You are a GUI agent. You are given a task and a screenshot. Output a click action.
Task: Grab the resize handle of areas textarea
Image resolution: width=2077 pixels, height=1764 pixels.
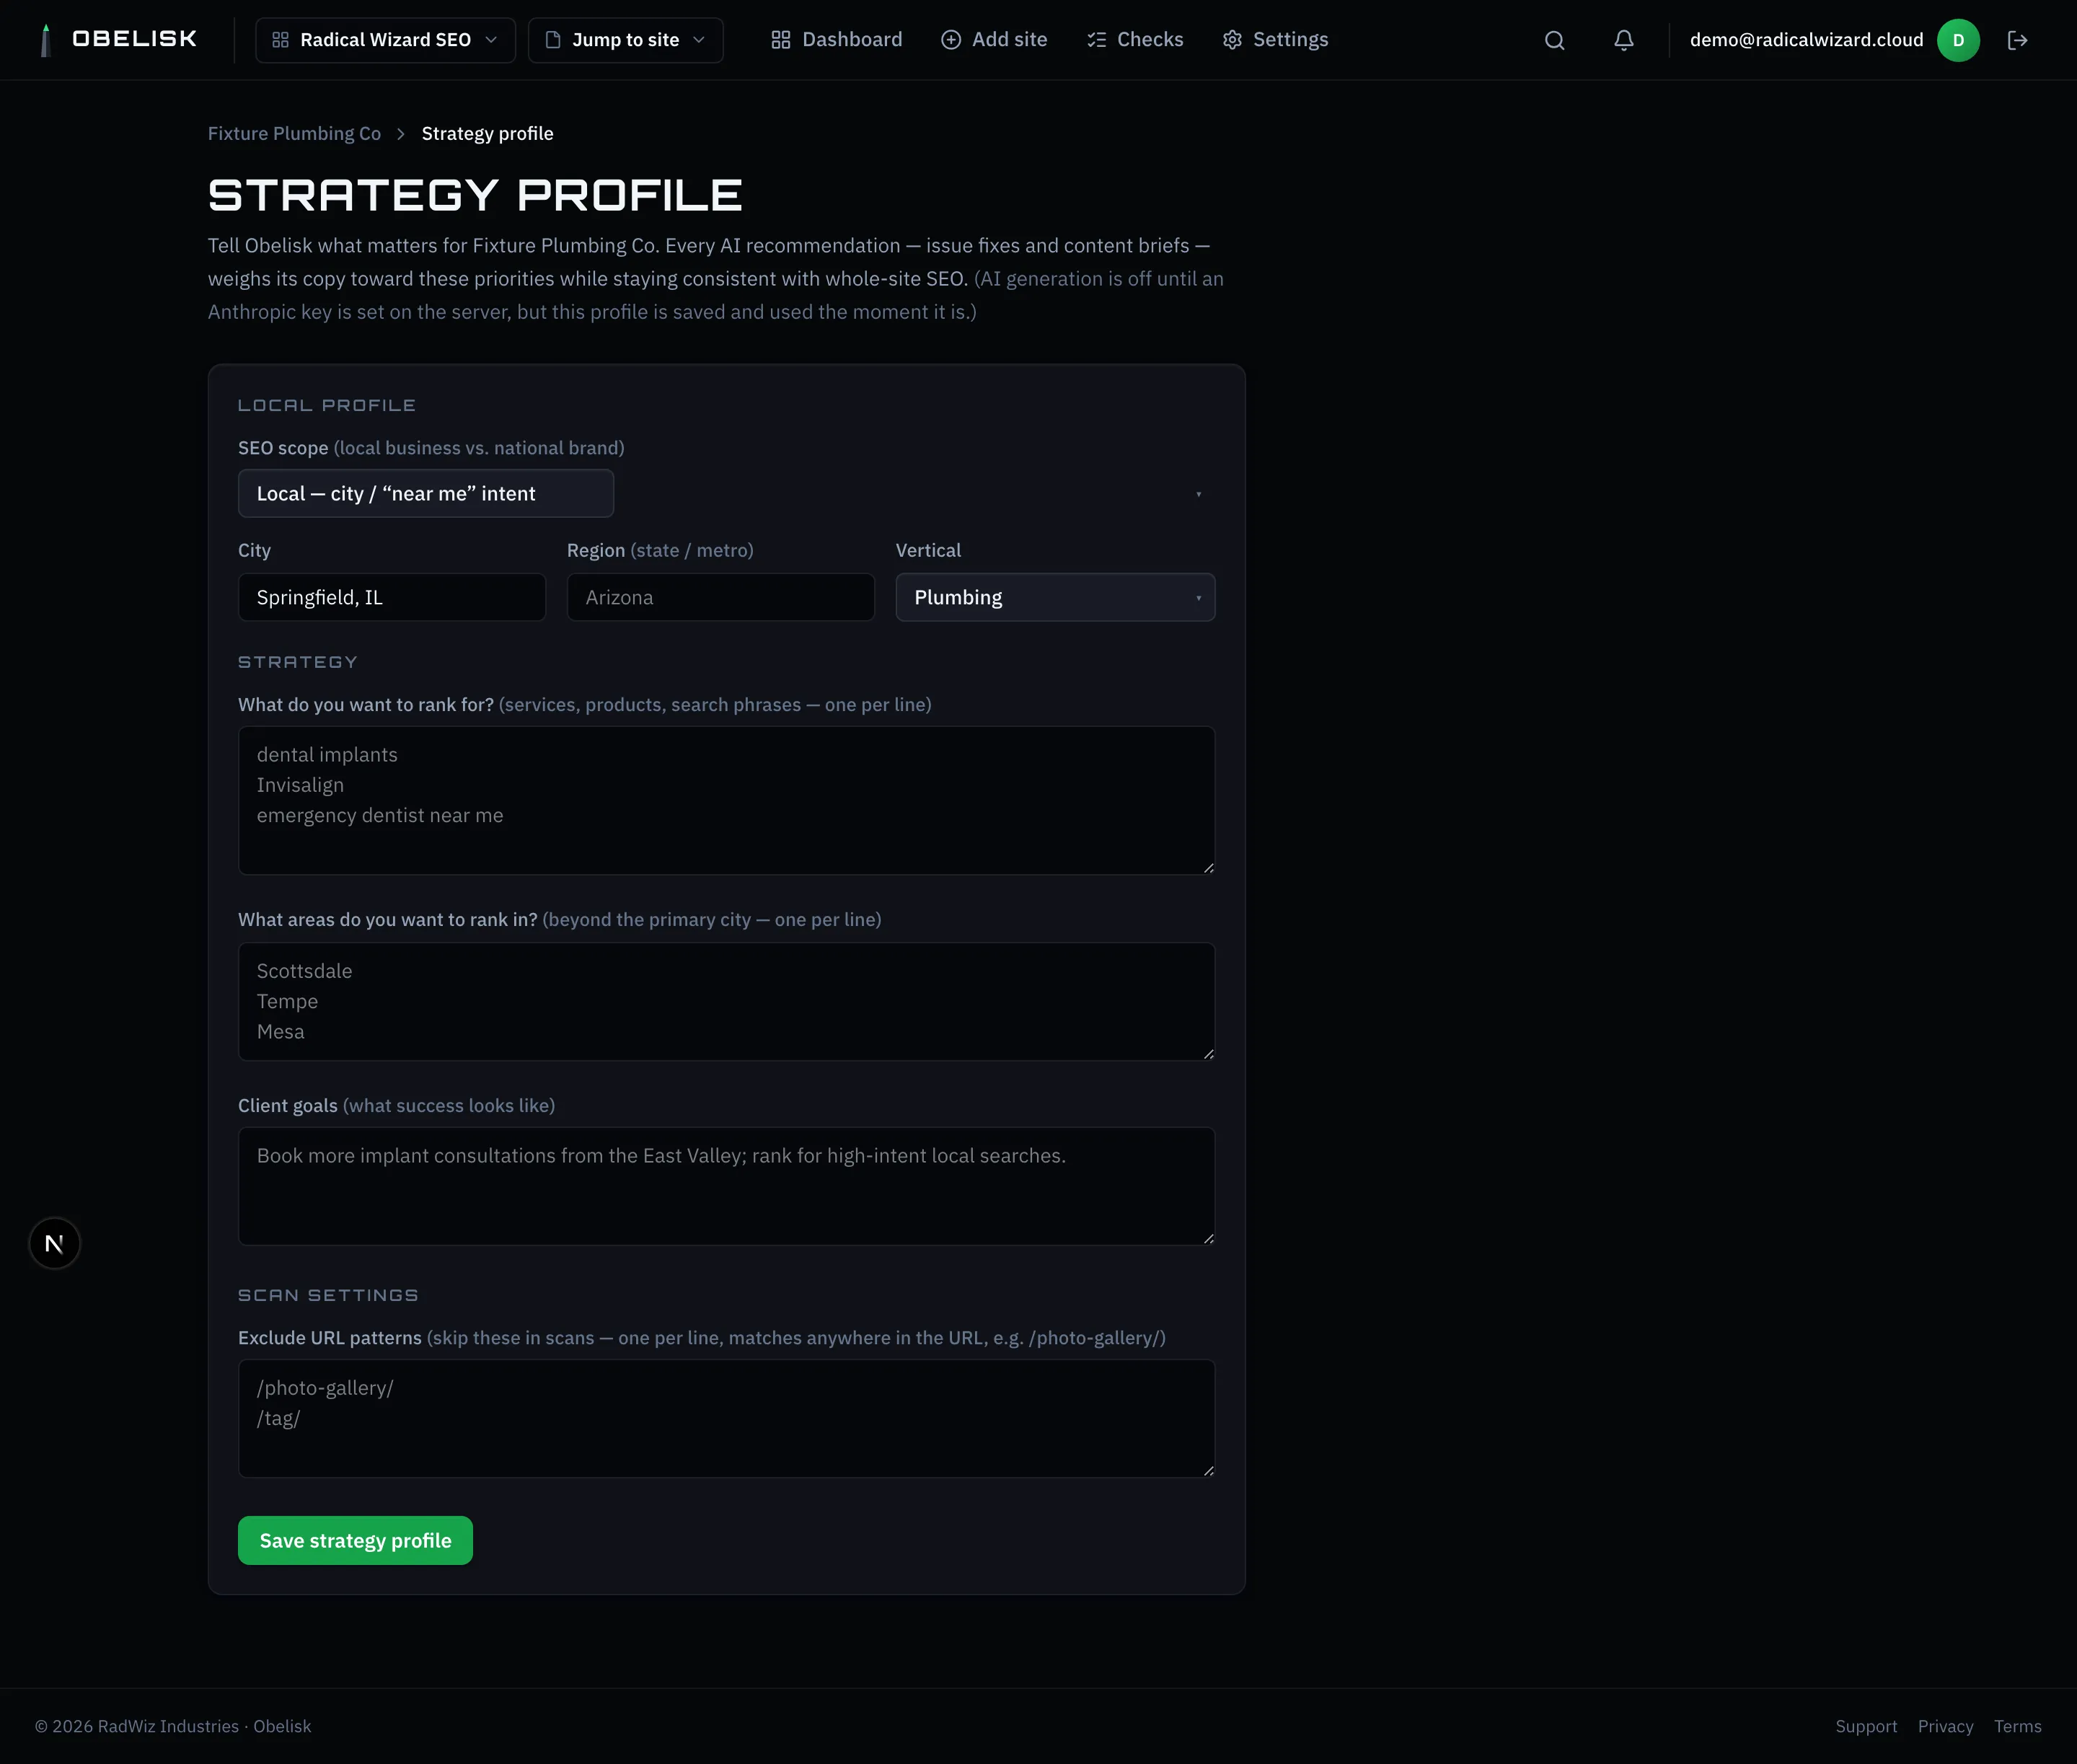(1208, 1053)
